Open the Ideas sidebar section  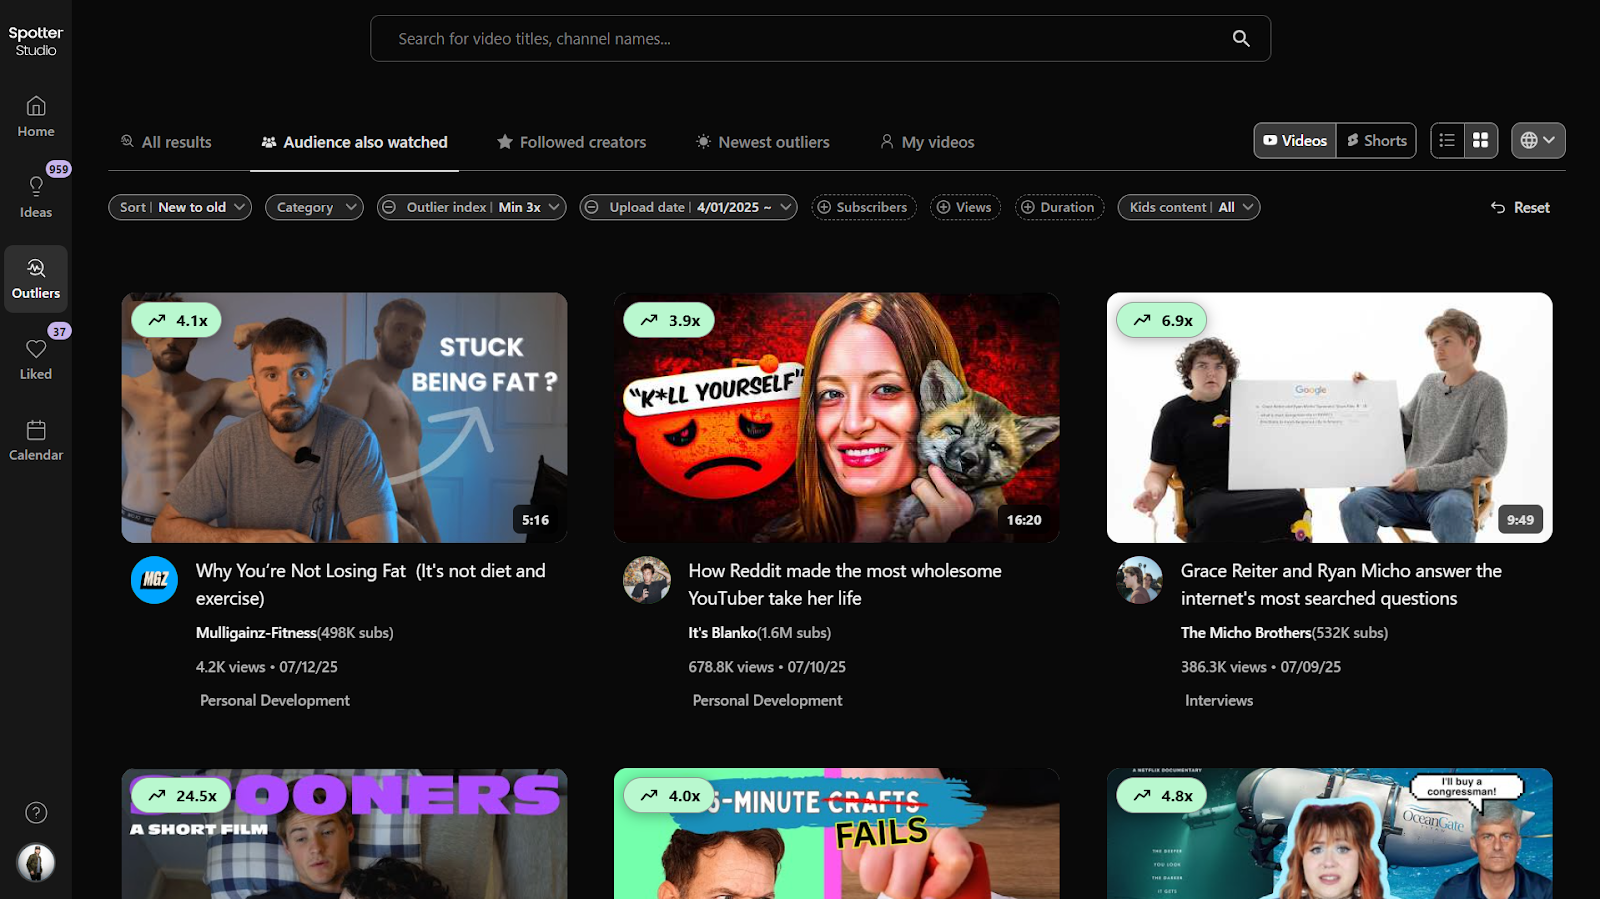pyautogui.click(x=36, y=197)
